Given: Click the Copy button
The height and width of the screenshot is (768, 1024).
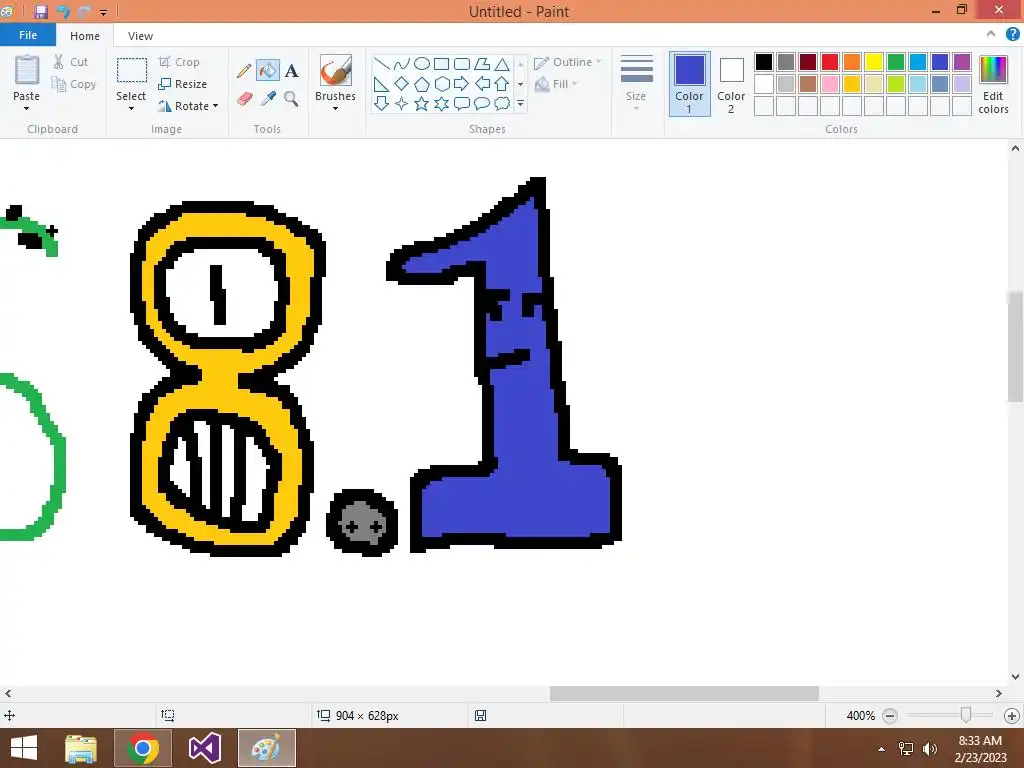Looking at the screenshot, I should pyautogui.click(x=74, y=84).
